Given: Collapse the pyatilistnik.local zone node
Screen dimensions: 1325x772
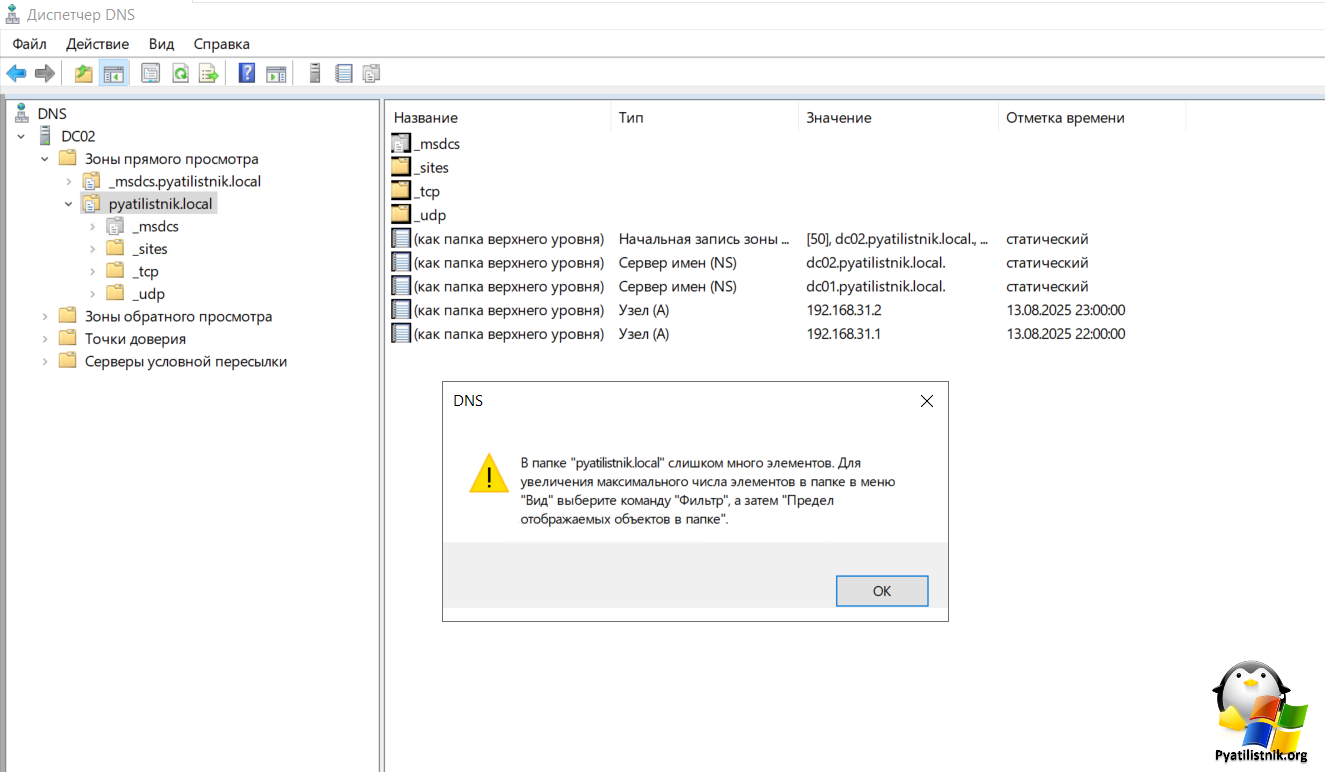Looking at the screenshot, I should tap(68, 204).
